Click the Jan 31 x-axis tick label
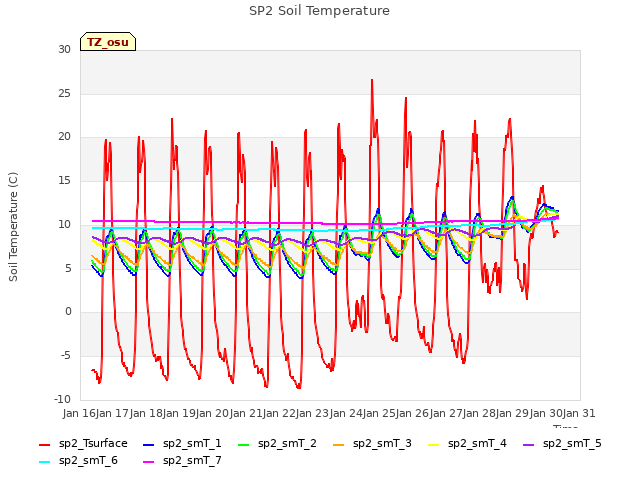Viewport: 640px width, 480px height. [579, 413]
